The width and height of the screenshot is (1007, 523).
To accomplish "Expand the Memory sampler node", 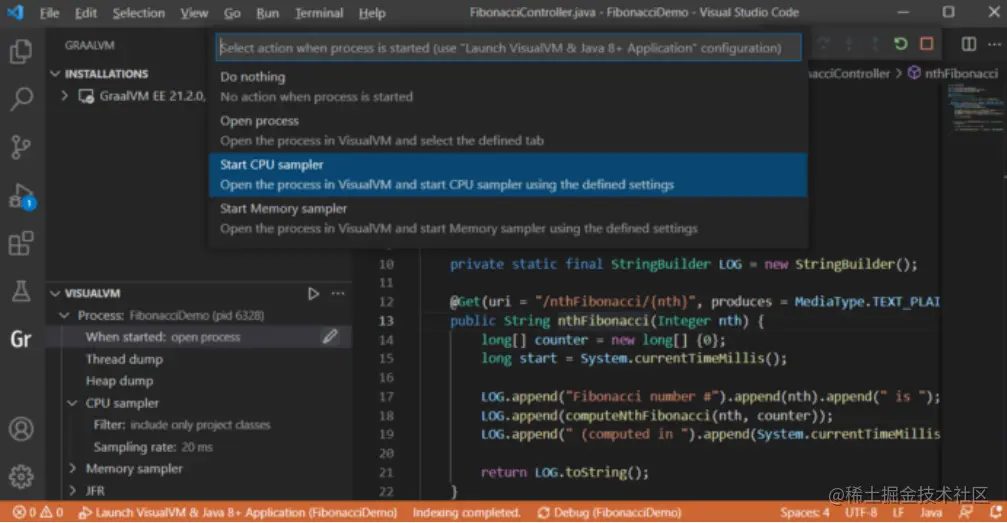I will tap(72, 468).
